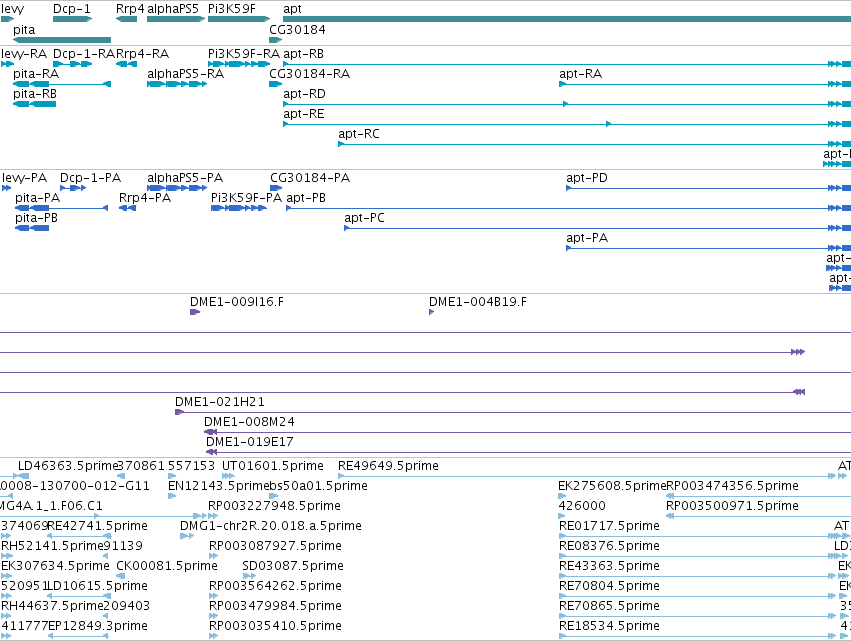Select RP003564262.5prime EST label
This screenshot has height=641, width=851.
(x=275, y=587)
